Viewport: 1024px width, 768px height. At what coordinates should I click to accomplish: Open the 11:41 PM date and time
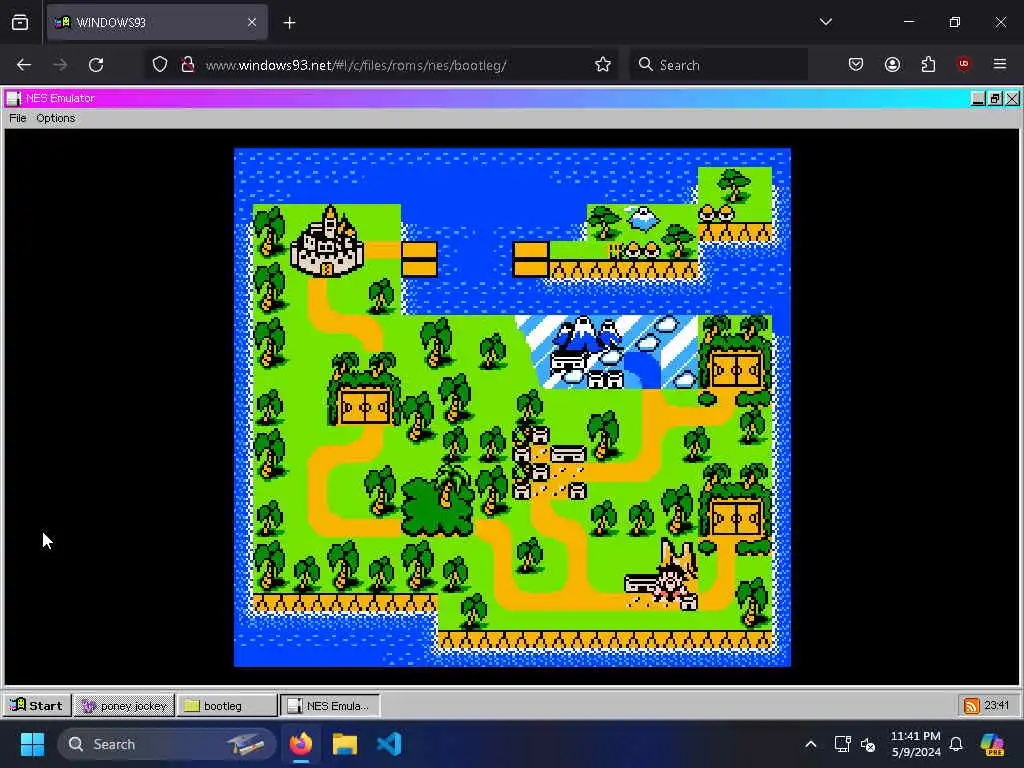pos(916,744)
